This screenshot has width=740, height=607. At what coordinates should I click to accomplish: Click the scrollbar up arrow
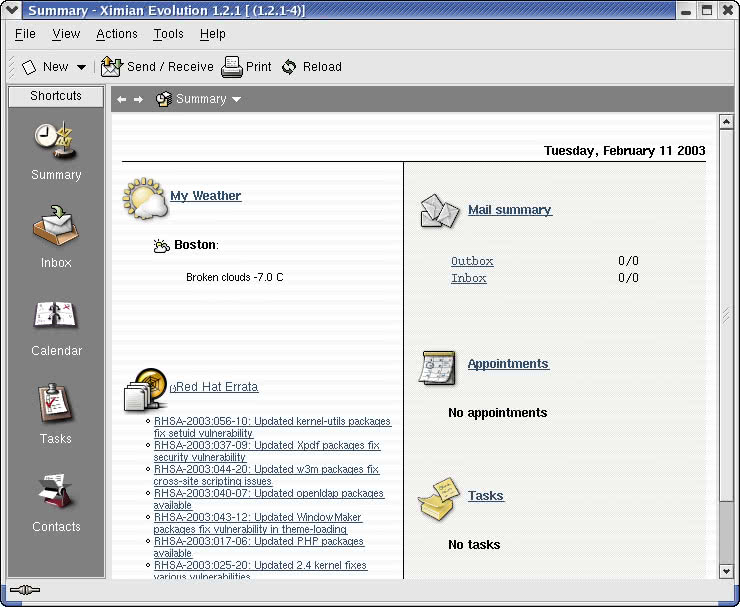coord(726,122)
